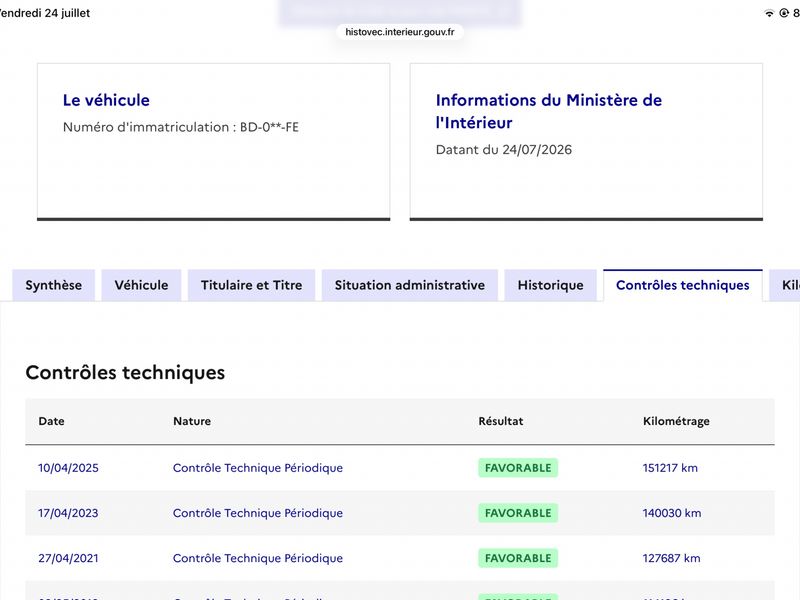The width and height of the screenshot is (800, 600).
Task: Click Contrôle Technique Périodique in 10/04/2025 row
Action: 258,468
